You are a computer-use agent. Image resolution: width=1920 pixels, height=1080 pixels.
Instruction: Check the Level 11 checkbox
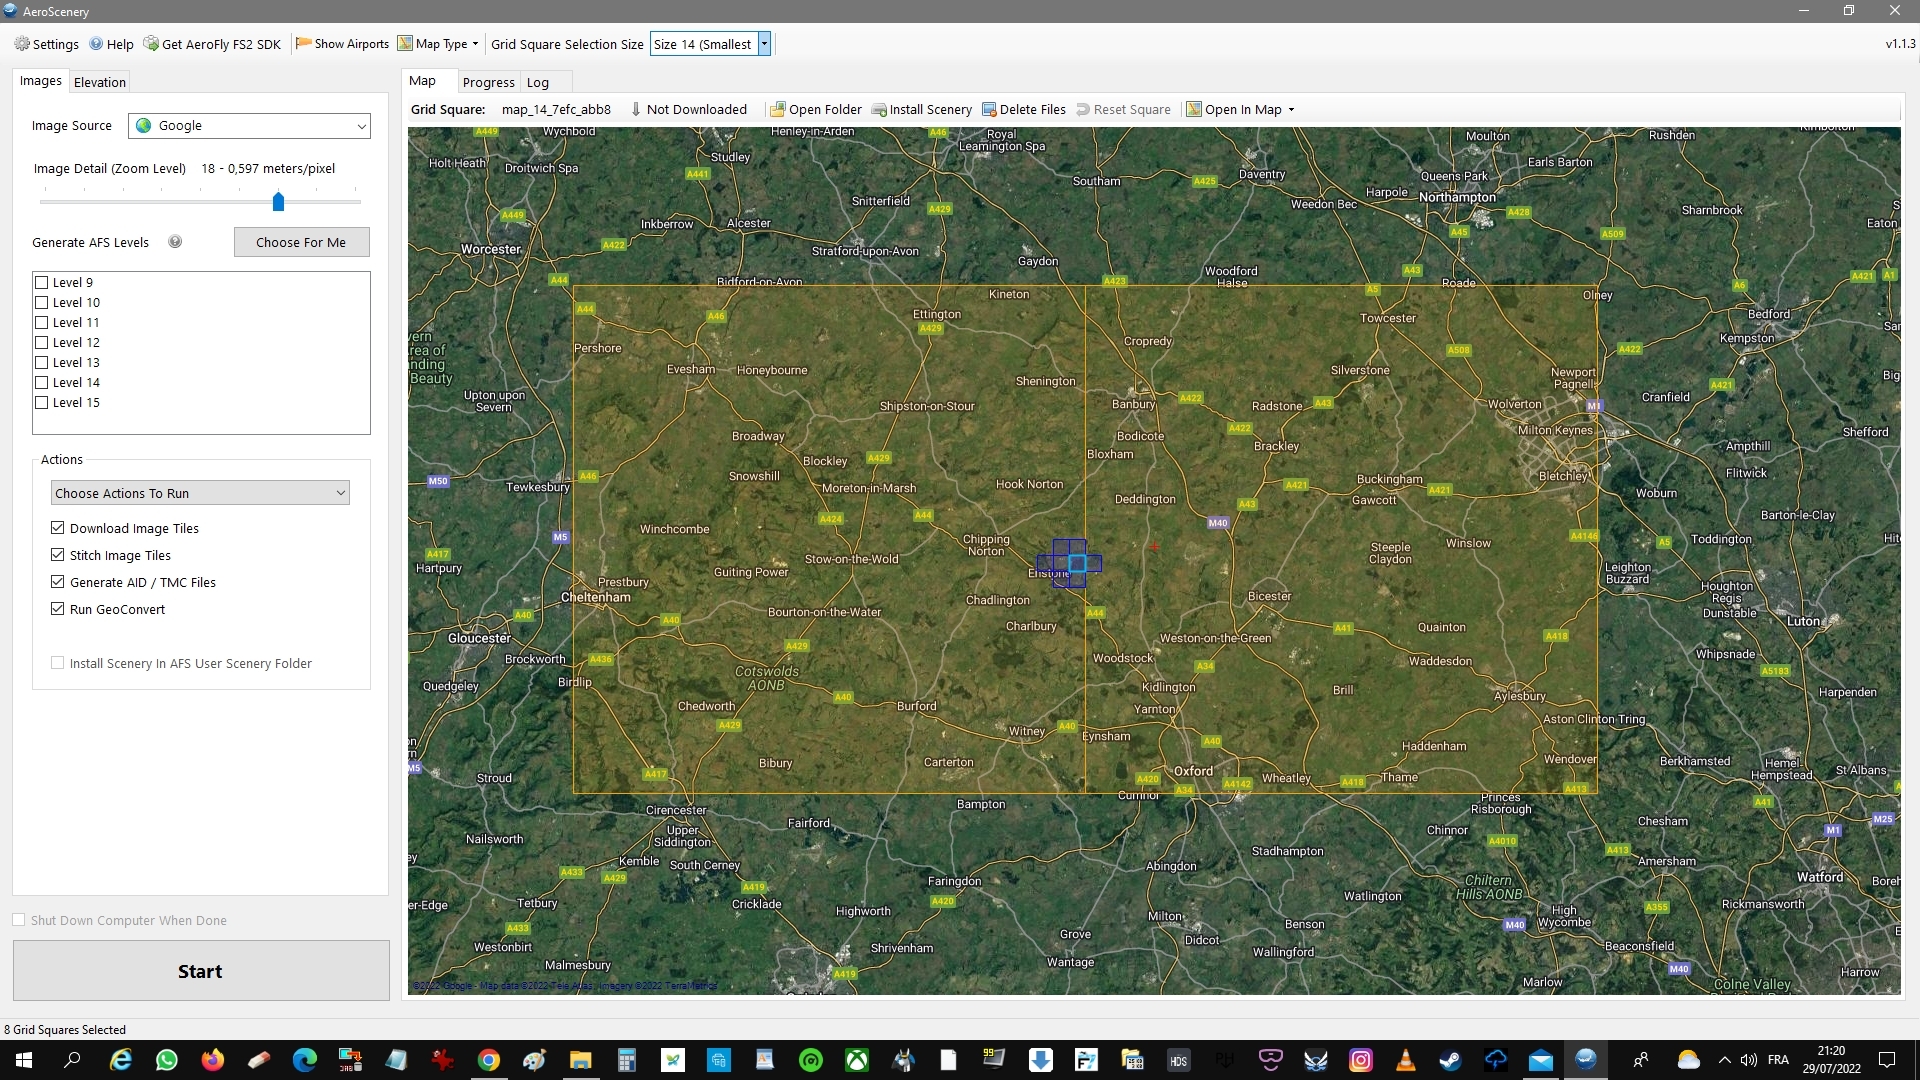pyautogui.click(x=42, y=323)
